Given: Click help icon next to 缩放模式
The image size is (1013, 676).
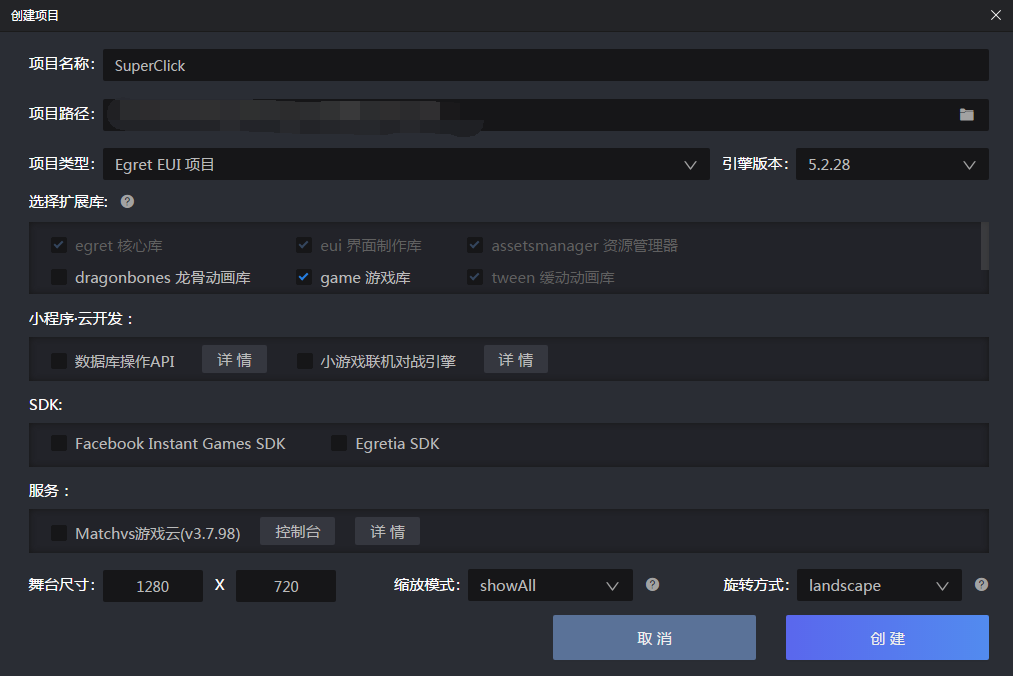Looking at the screenshot, I should tap(652, 584).
